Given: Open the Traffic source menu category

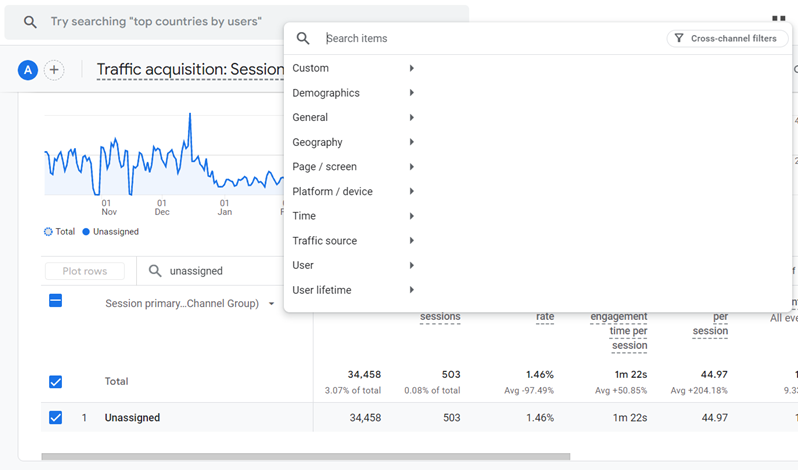Looking at the screenshot, I should point(325,241).
